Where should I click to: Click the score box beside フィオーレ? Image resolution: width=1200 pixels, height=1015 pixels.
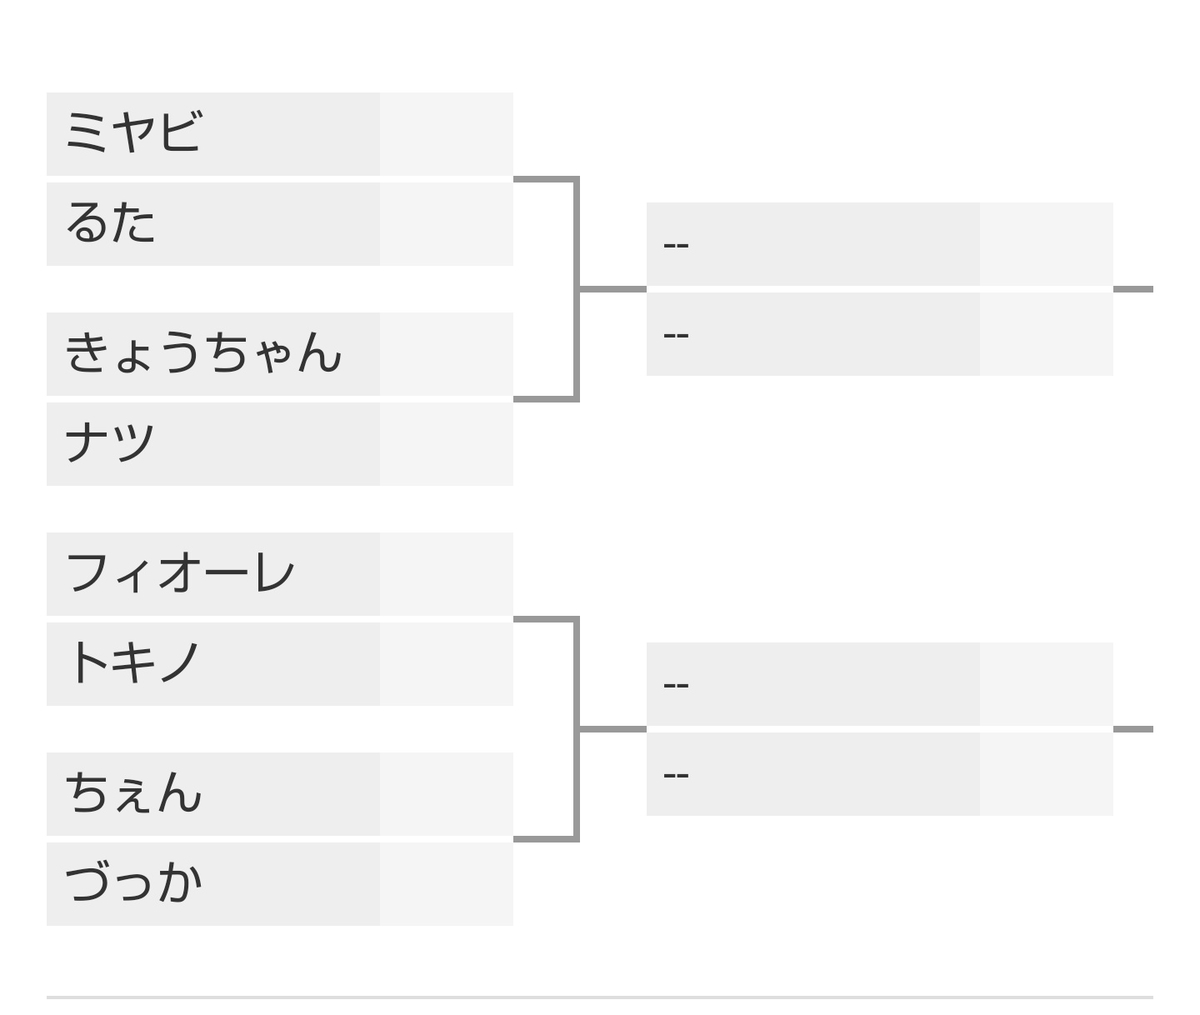(x=447, y=574)
